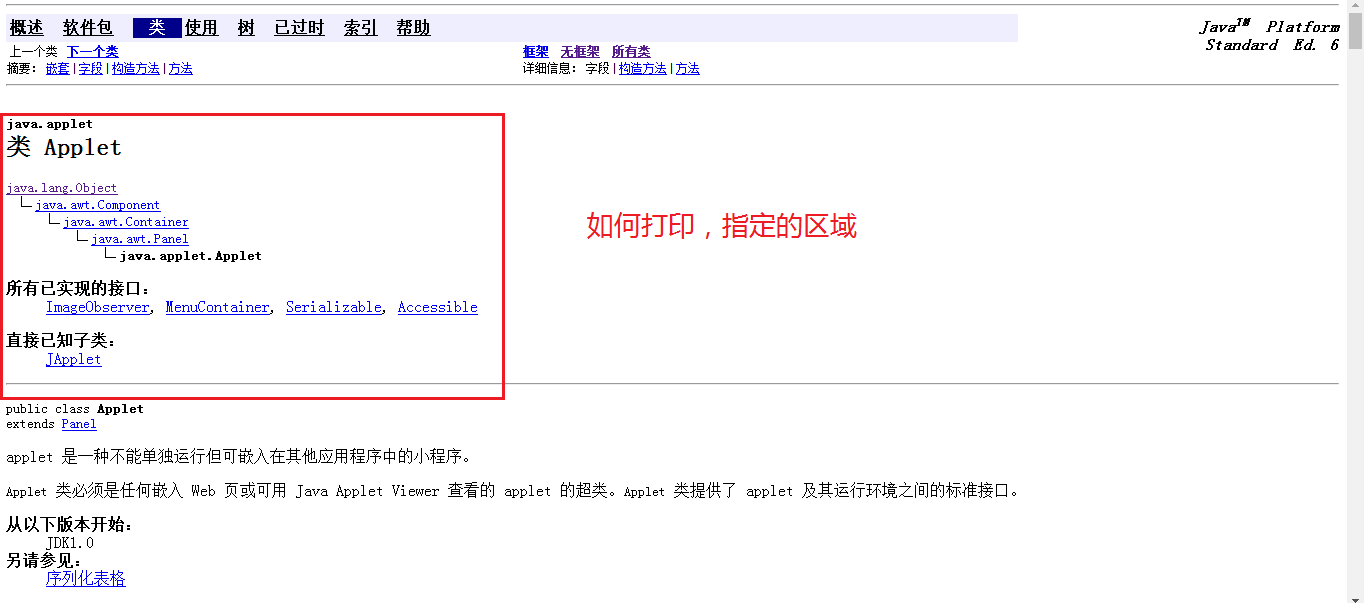Jump to 方法 in 详细信息 row
Image resolution: width=1364 pixels, height=604 pixels.
coord(687,69)
